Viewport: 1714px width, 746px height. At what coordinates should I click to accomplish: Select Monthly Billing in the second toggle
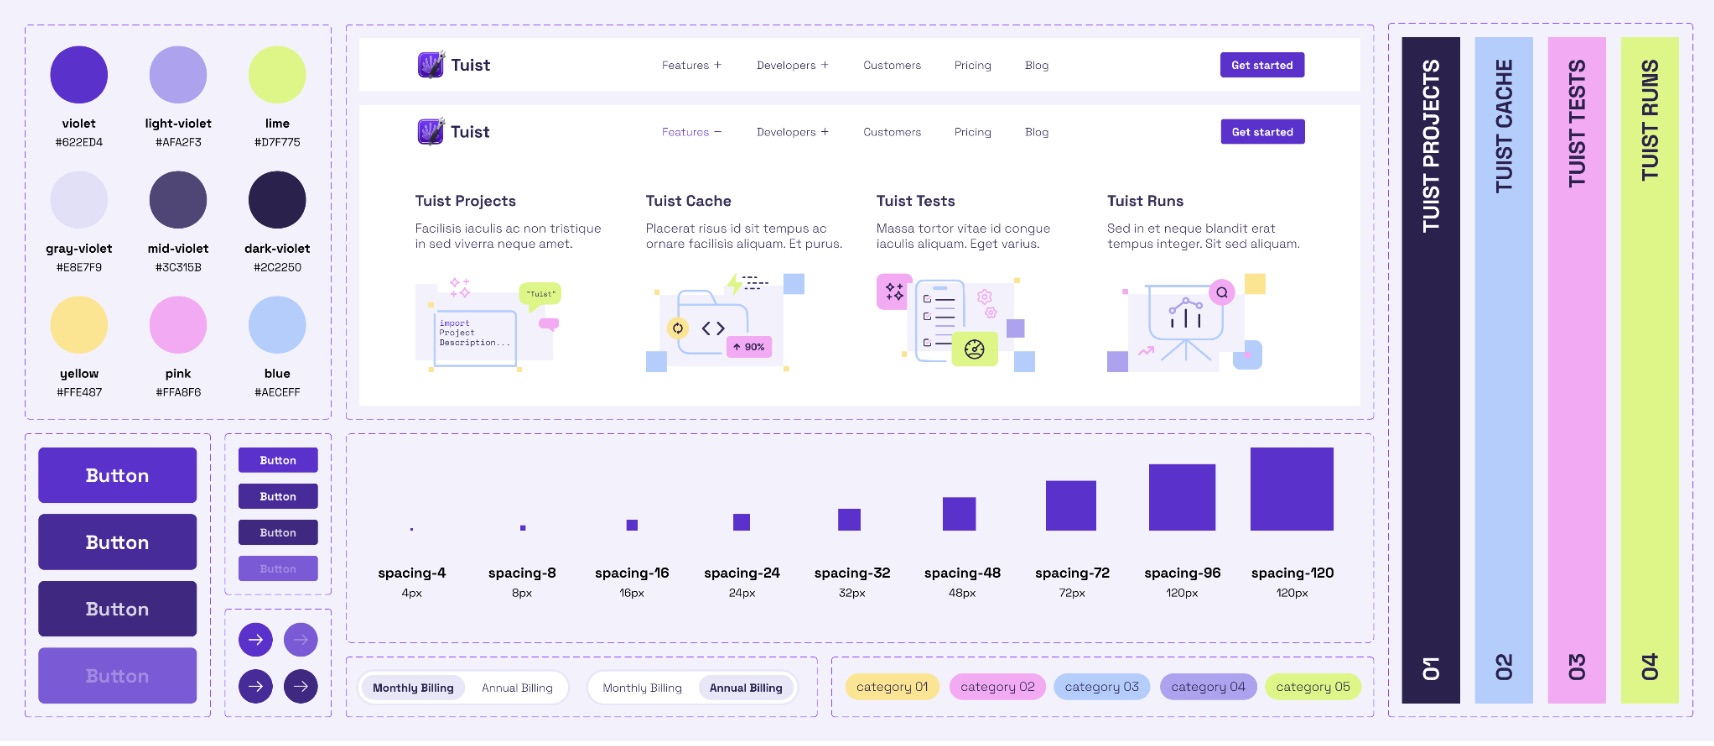pyautogui.click(x=642, y=688)
